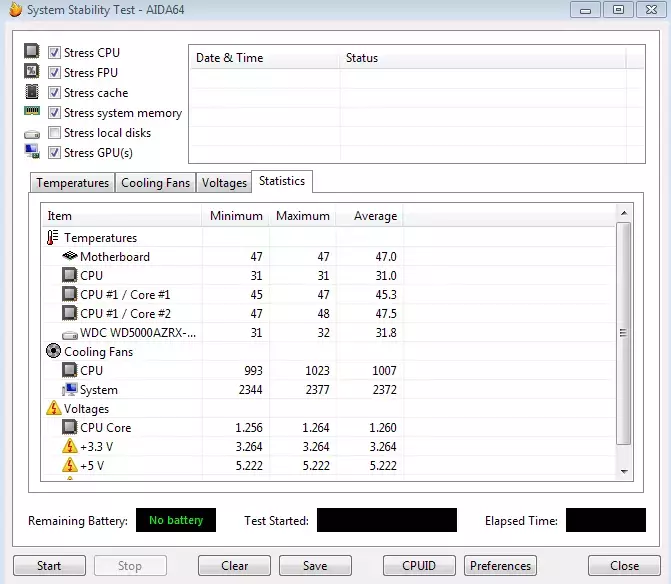Click the Date & Time column header
This screenshot has width=671, height=584.
[264, 58]
